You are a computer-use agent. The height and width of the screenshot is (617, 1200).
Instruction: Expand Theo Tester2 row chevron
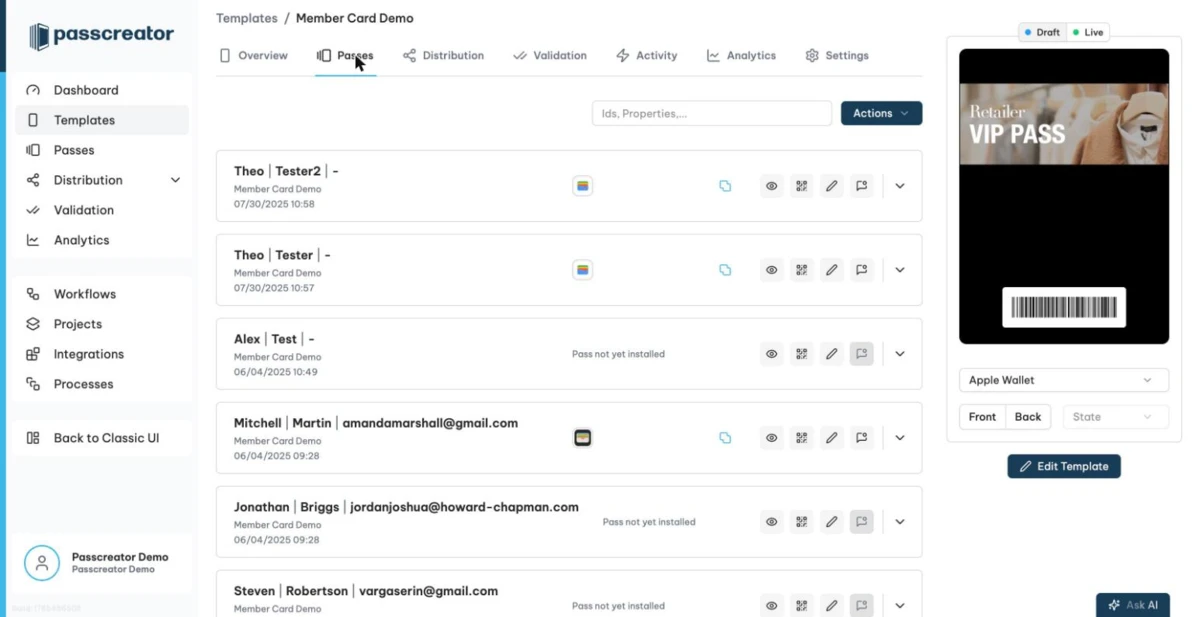coord(900,186)
